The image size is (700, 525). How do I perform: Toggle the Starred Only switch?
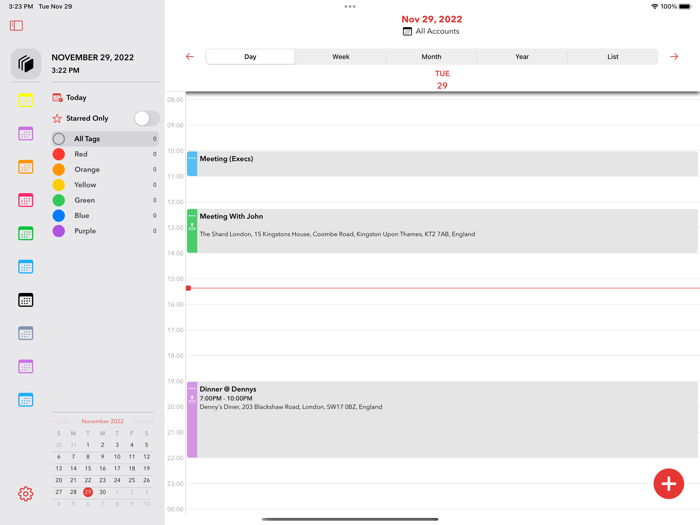pos(147,118)
